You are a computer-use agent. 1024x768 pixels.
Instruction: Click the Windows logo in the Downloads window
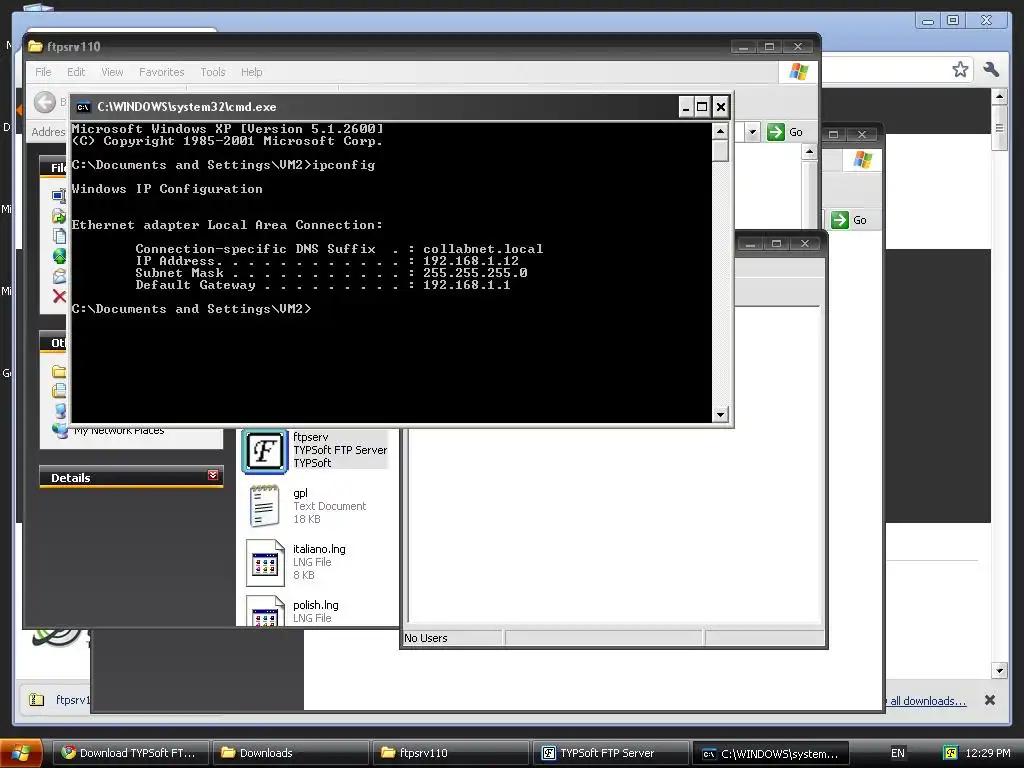click(863, 159)
